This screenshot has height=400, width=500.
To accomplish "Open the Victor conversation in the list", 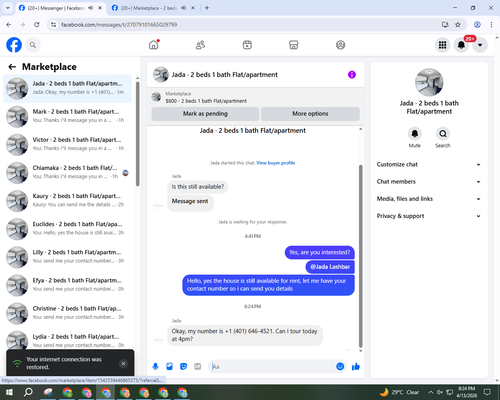I will coord(67,145).
